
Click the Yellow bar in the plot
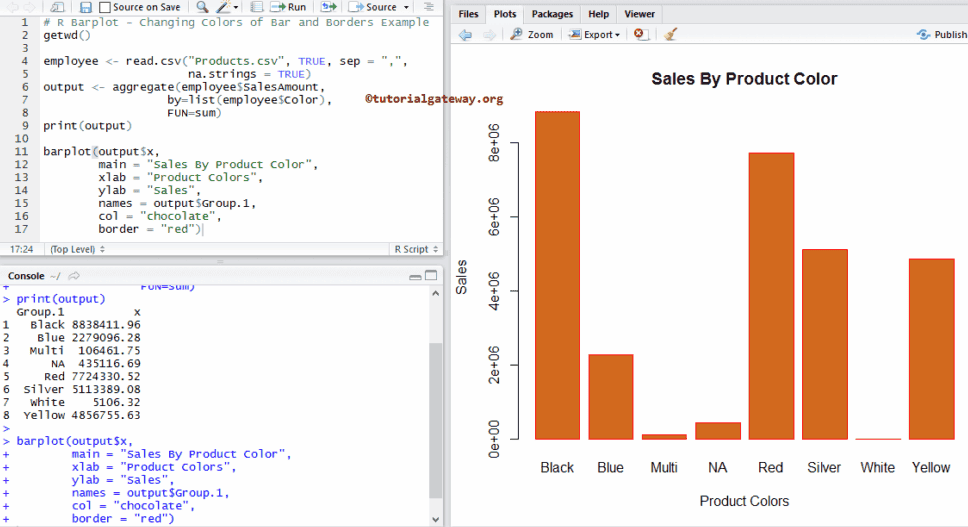(x=932, y=349)
